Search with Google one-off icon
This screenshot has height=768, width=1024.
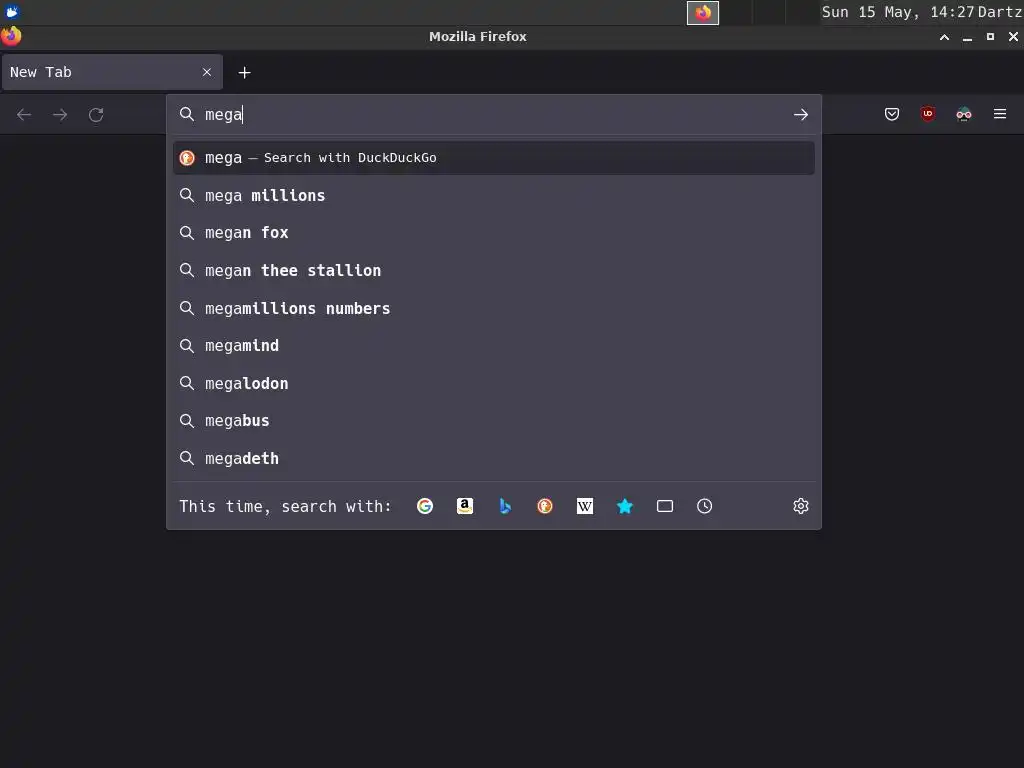pyautogui.click(x=424, y=506)
